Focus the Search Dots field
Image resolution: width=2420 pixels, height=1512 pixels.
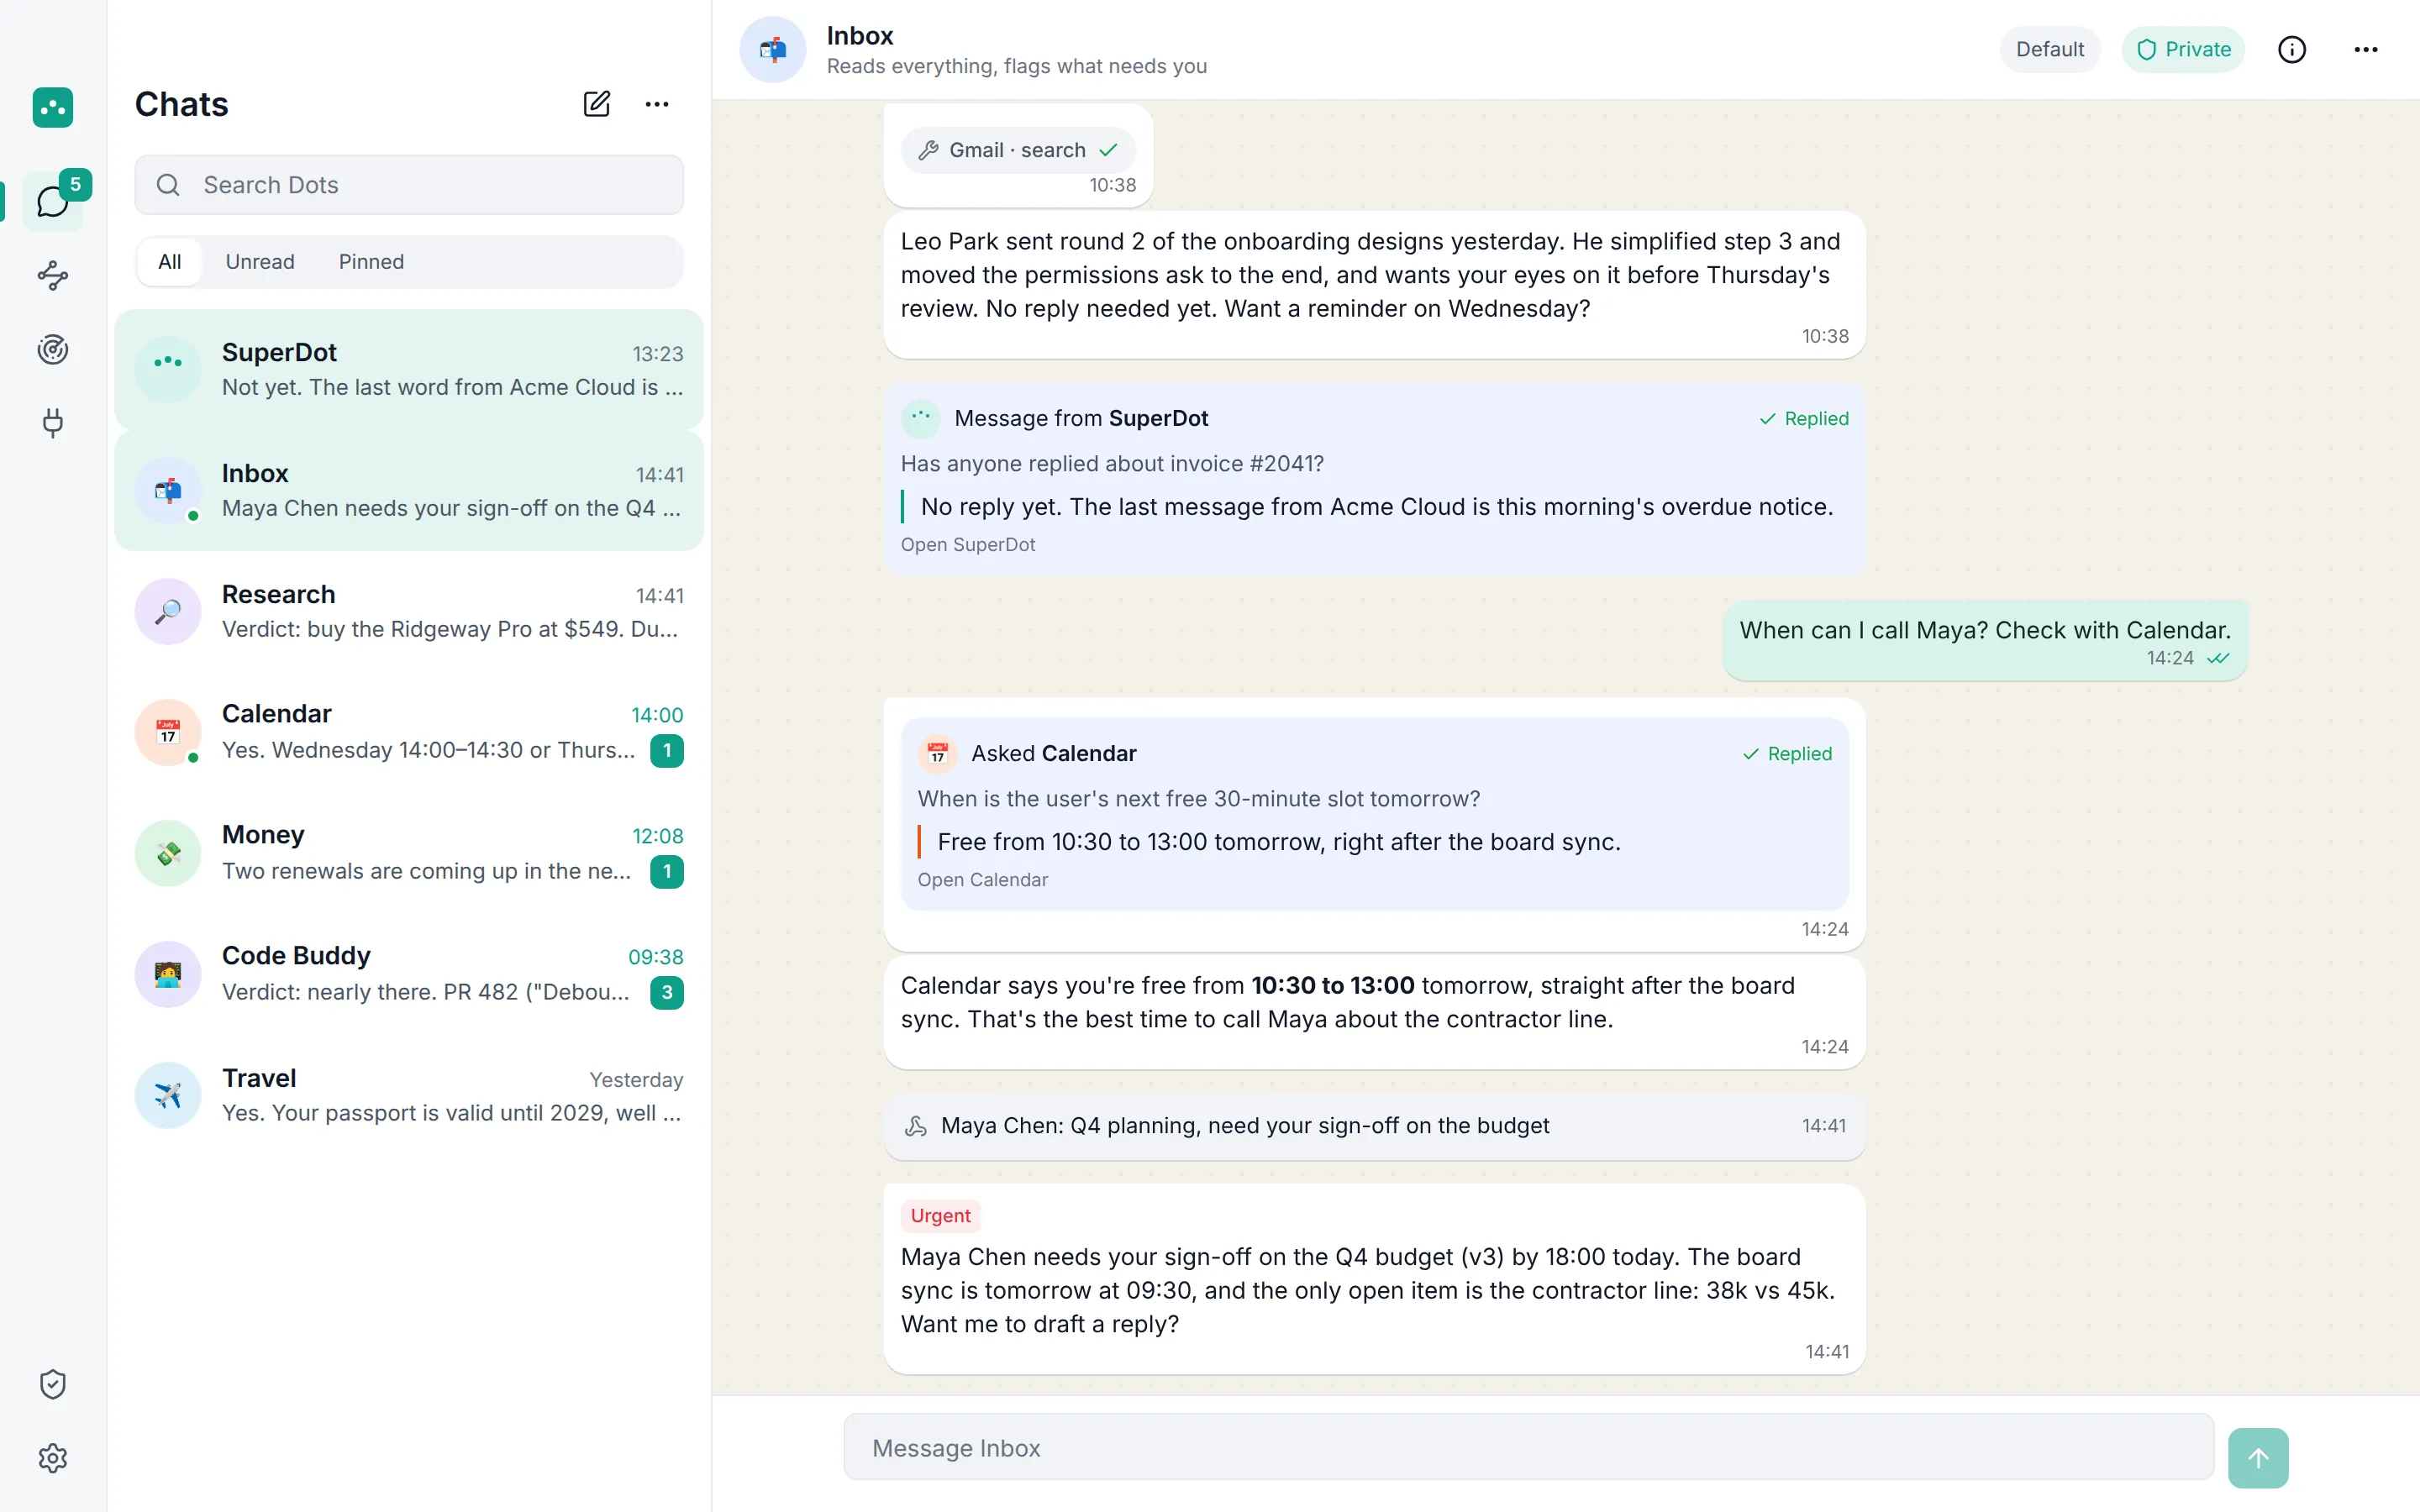(409, 185)
